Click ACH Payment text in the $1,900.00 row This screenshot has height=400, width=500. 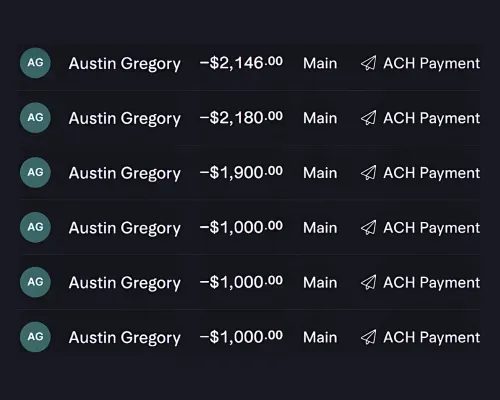pos(432,173)
